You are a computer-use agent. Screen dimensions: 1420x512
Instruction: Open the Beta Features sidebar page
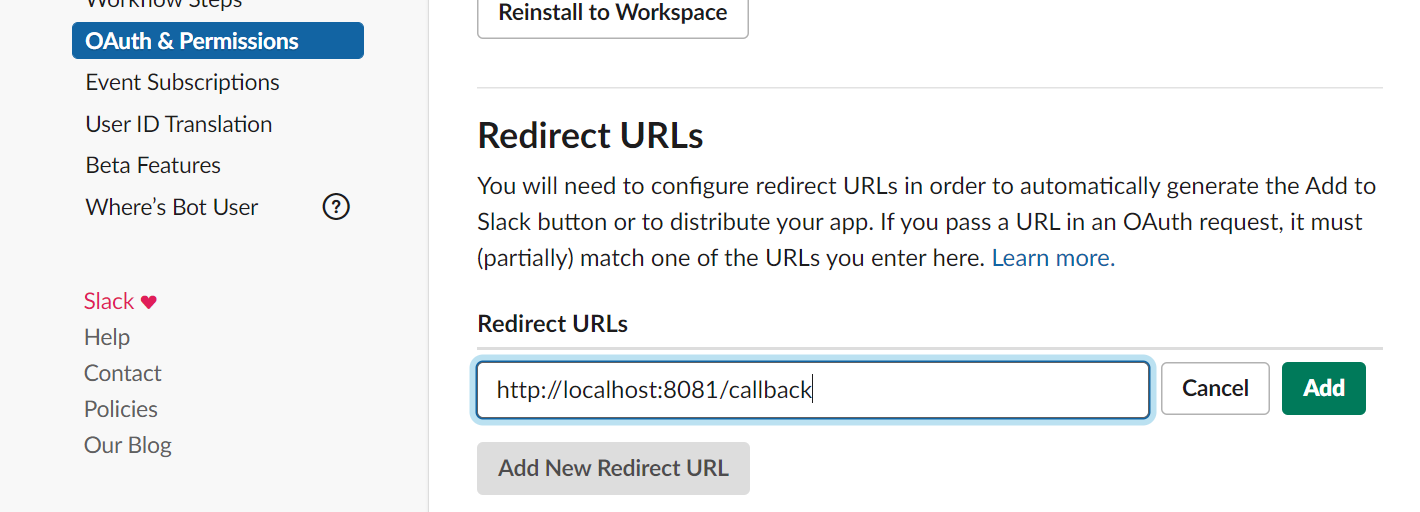pyautogui.click(x=153, y=165)
